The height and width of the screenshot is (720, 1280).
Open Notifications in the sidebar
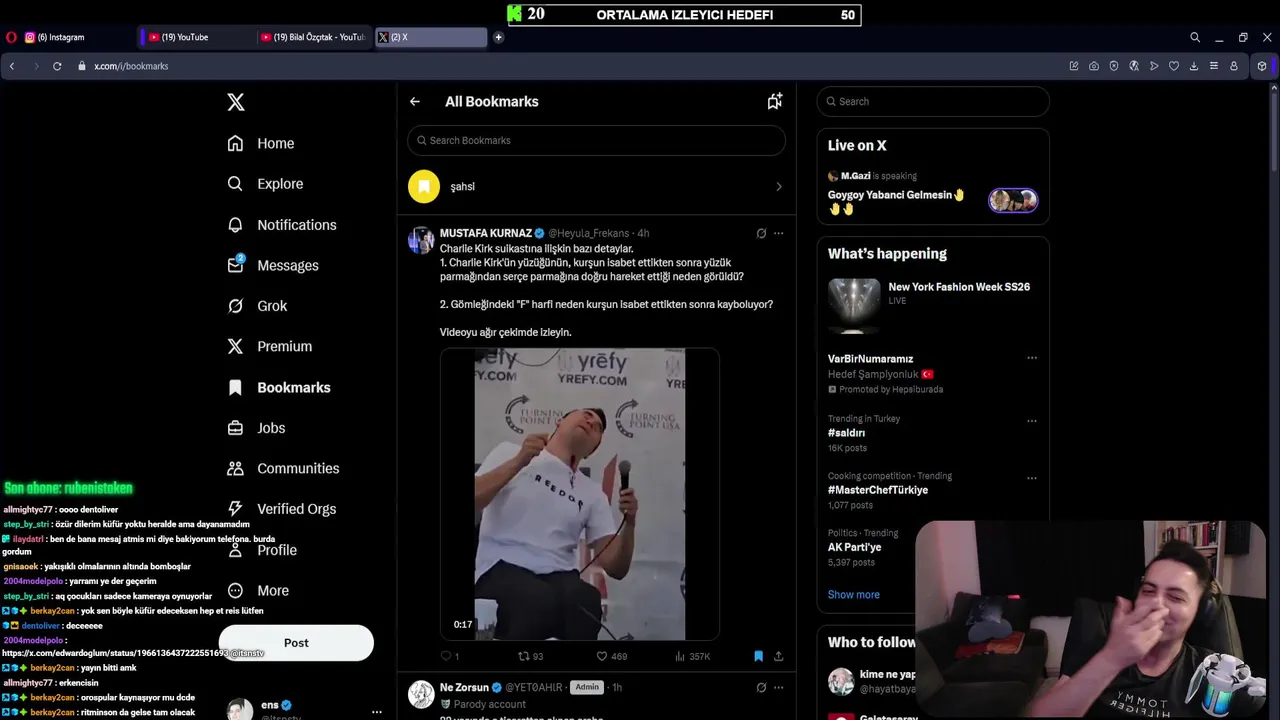pyautogui.click(x=282, y=225)
